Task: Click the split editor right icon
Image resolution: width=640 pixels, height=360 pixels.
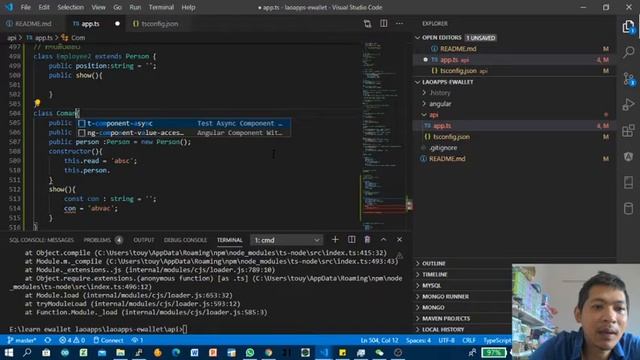Action: (384, 24)
